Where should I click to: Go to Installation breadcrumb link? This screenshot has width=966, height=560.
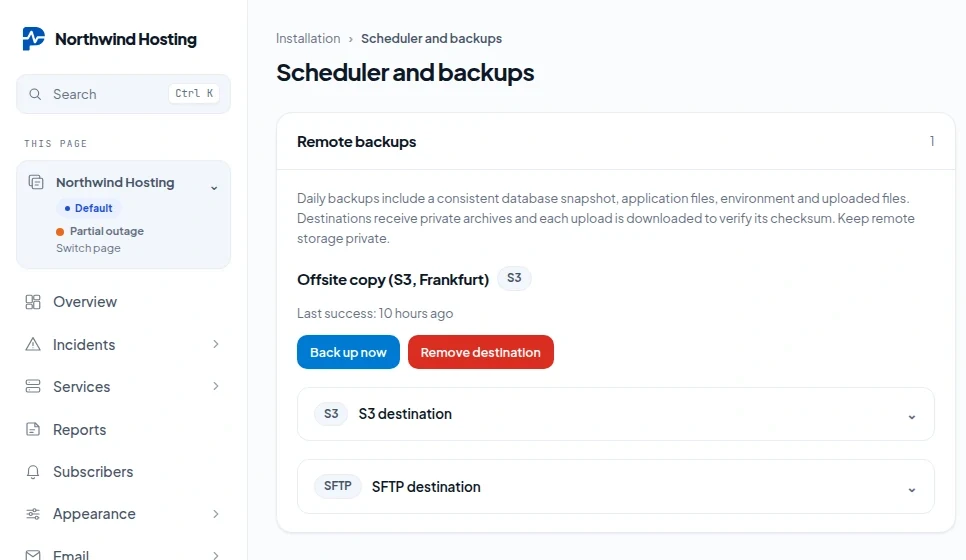pyautogui.click(x=308, y=38)
